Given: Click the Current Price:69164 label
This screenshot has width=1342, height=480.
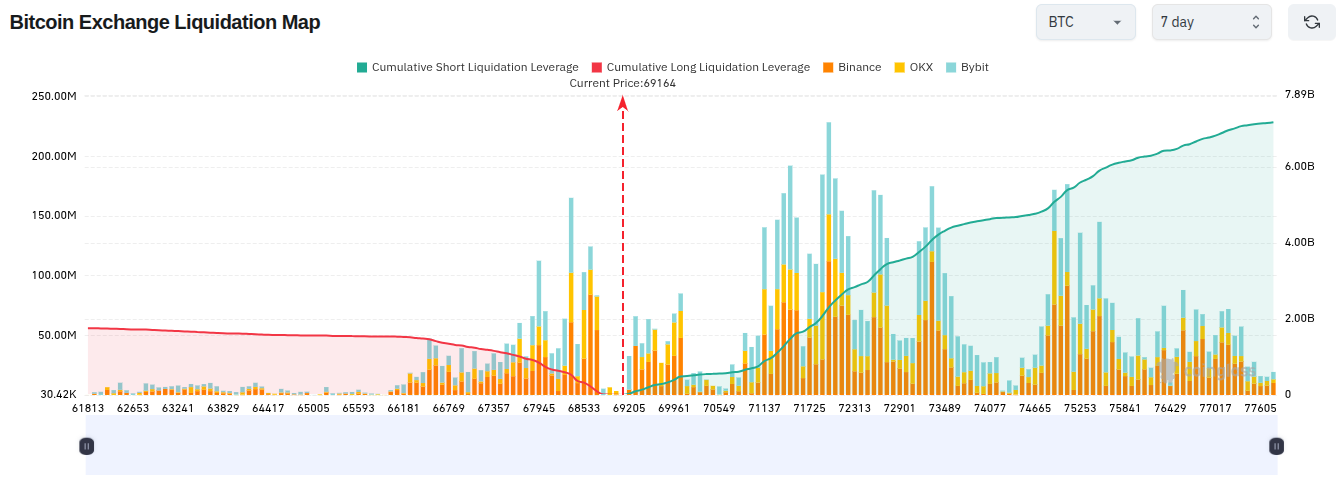Looking at the screenshot, I should [622, 83].
